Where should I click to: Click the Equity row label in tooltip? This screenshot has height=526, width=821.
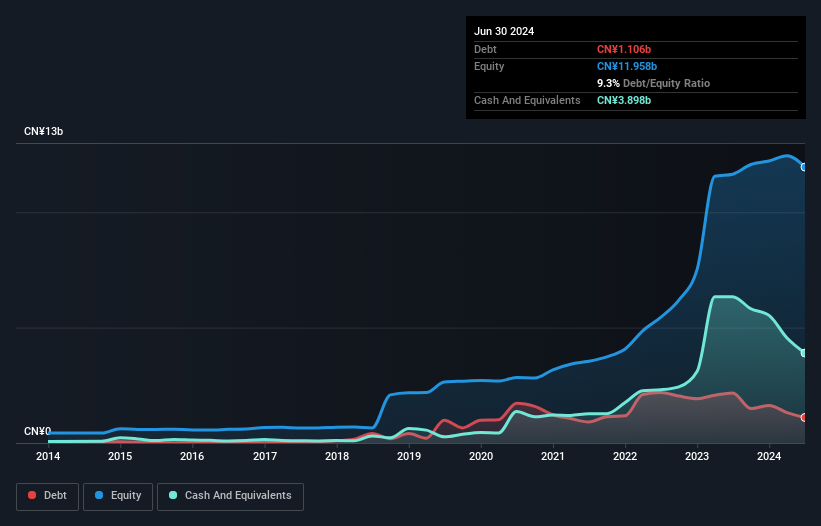coord(489,66)
